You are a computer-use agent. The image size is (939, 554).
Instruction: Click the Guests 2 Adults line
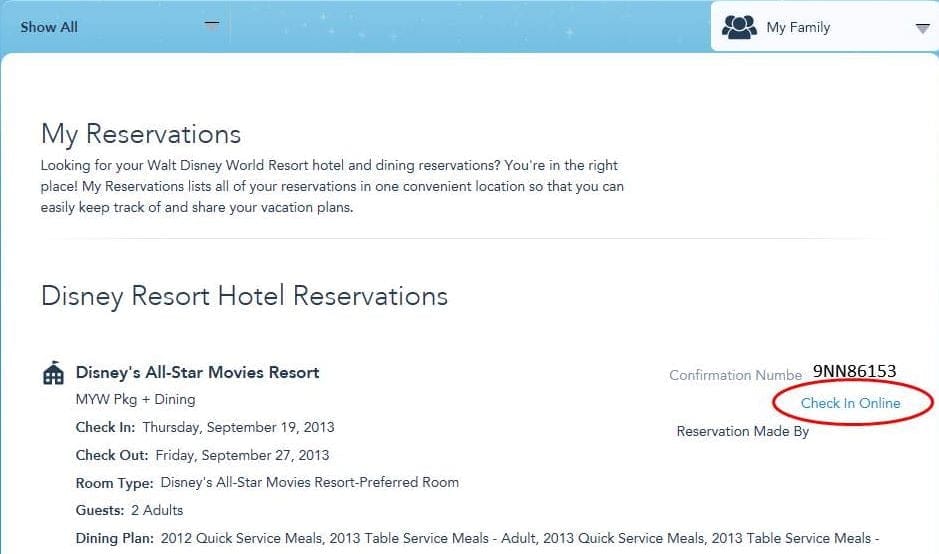pyautogui.click(x=129, y=510)
